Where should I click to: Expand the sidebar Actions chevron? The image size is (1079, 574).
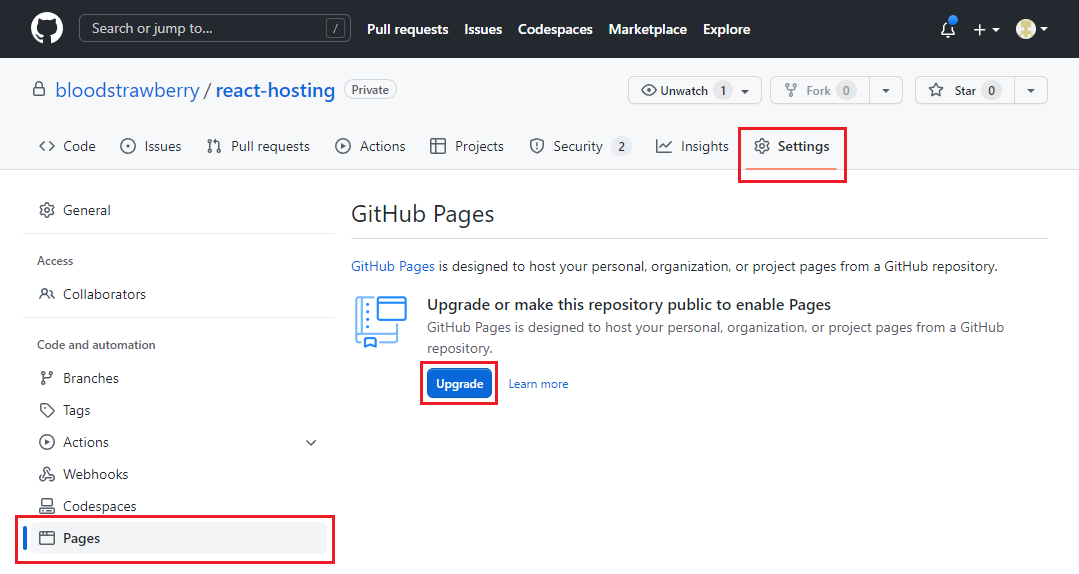[x=311, y=443]
